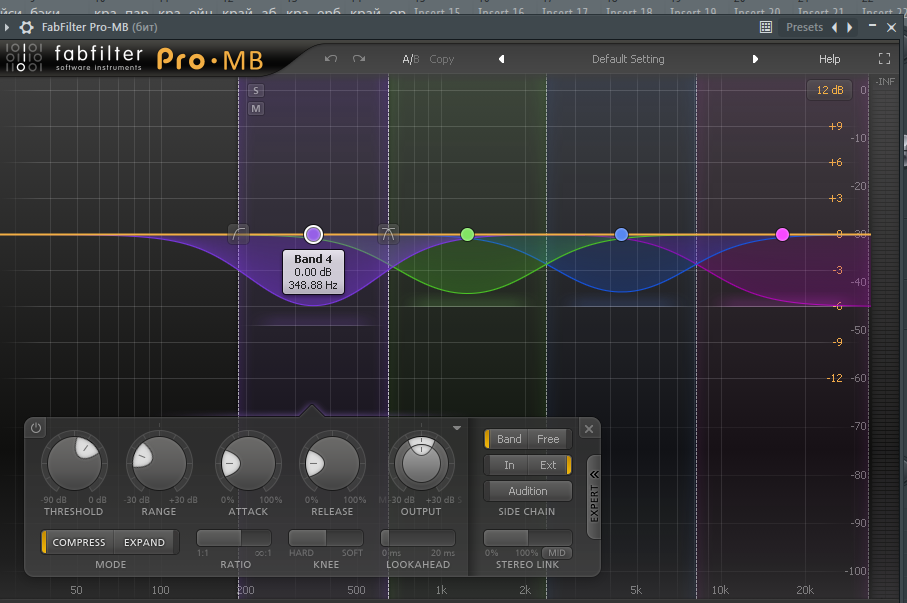Open the FL Studio plugin options gear
The width and height of the screenshot is (907, 603).
click(x=26, y=27)
